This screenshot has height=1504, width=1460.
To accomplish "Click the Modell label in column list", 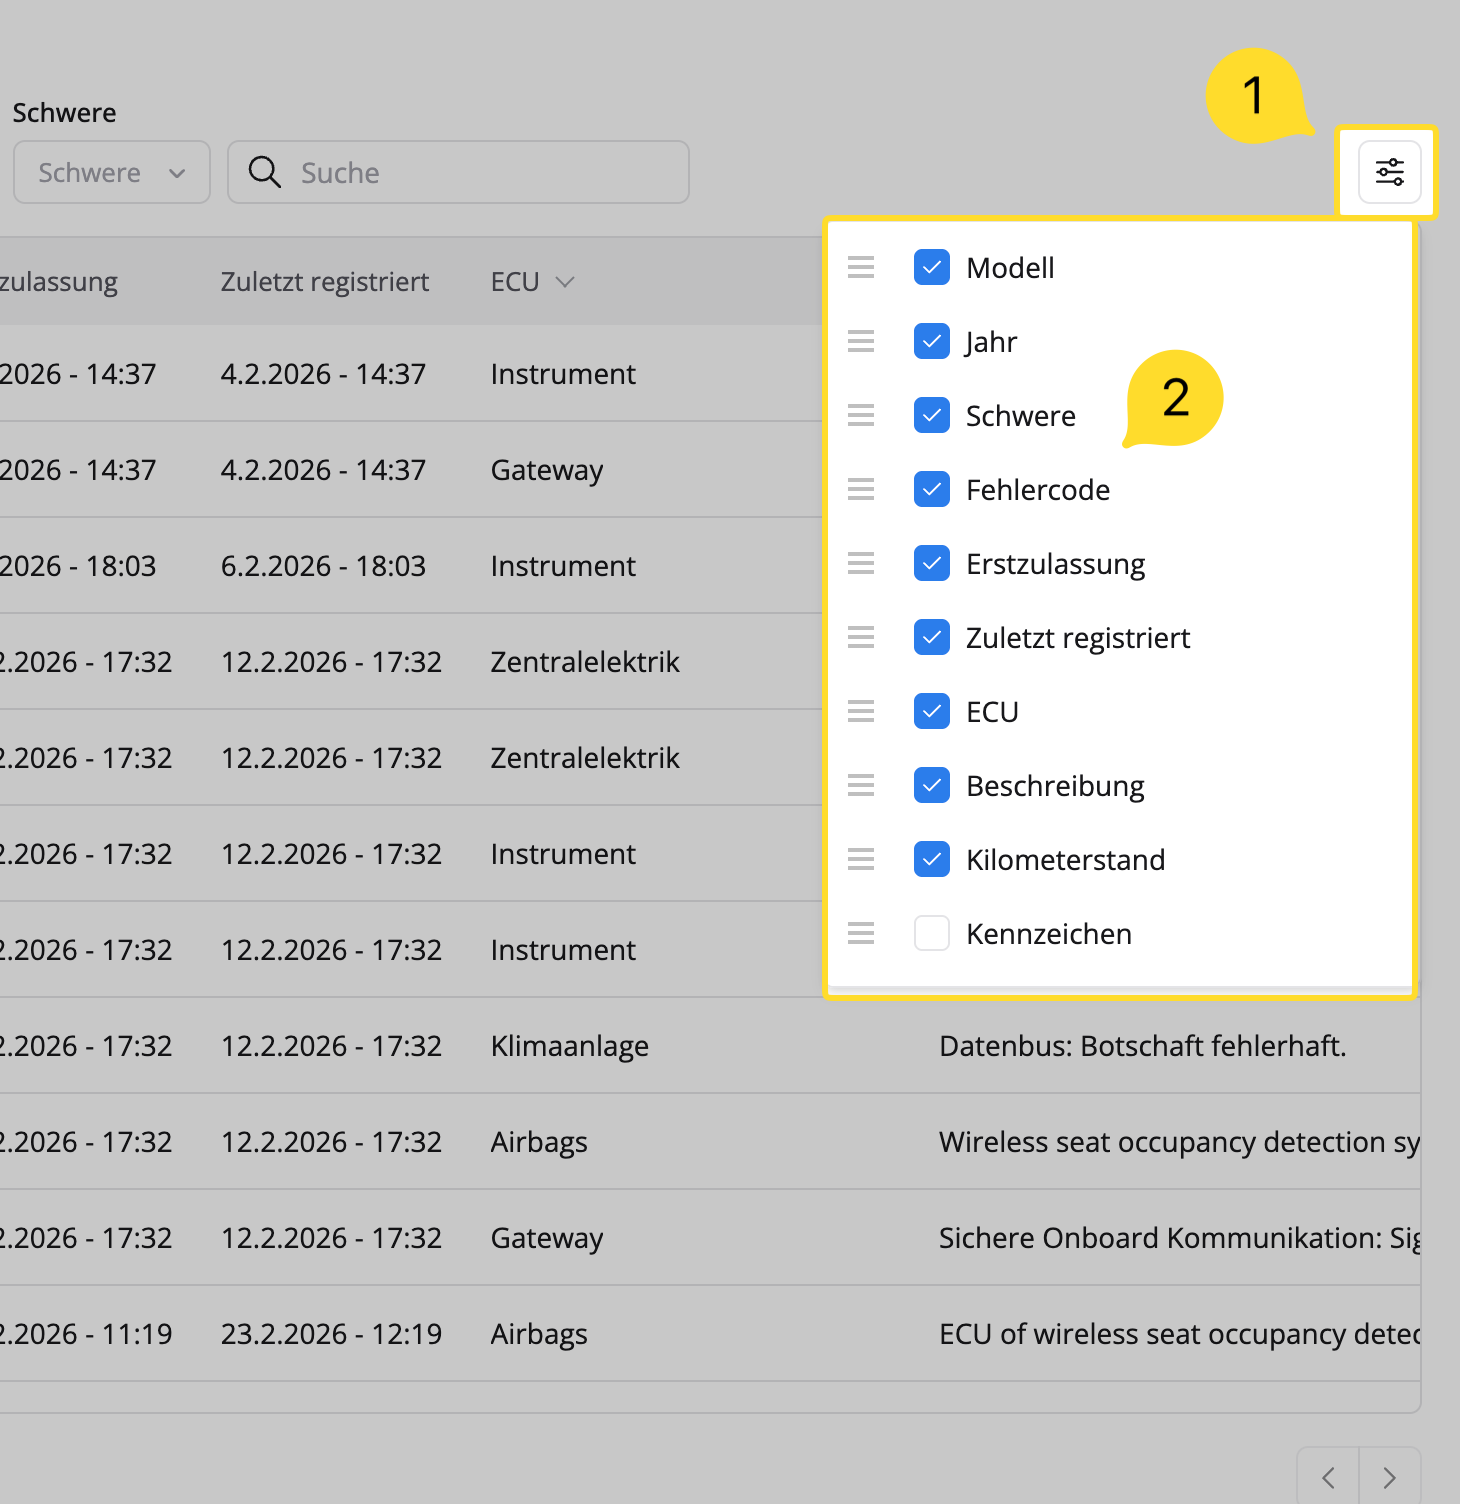I will (1010, 268).
